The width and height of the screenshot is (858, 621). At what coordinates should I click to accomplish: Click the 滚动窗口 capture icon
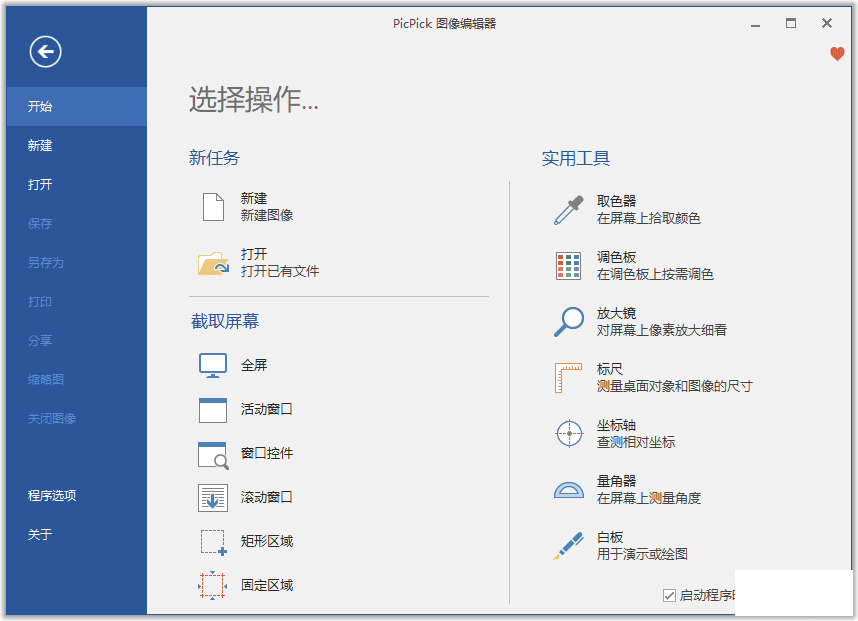coord(213,498)
